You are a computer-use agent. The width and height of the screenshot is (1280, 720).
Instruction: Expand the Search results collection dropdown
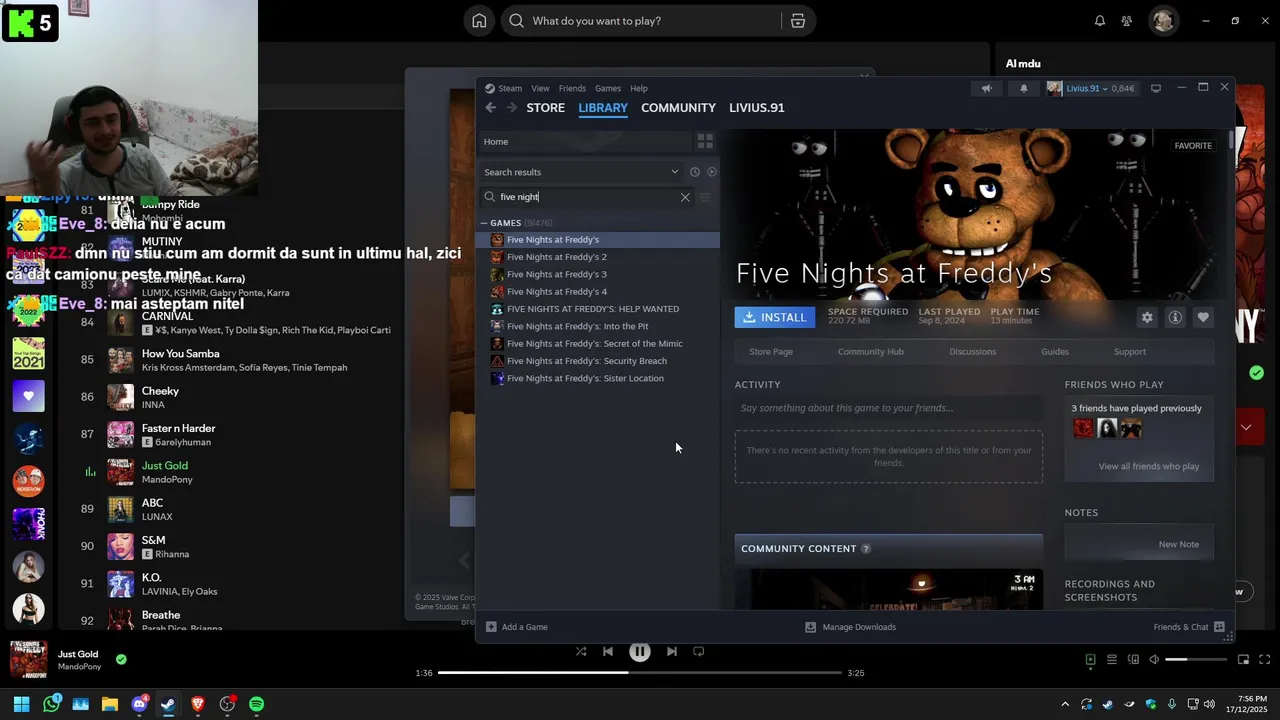click(674, 172)
